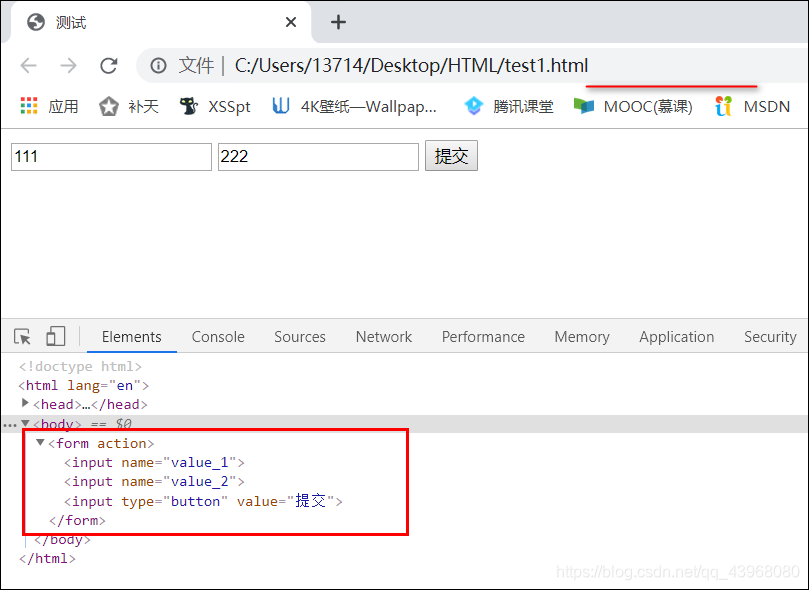Reload the test1.html page

point(109,65)
